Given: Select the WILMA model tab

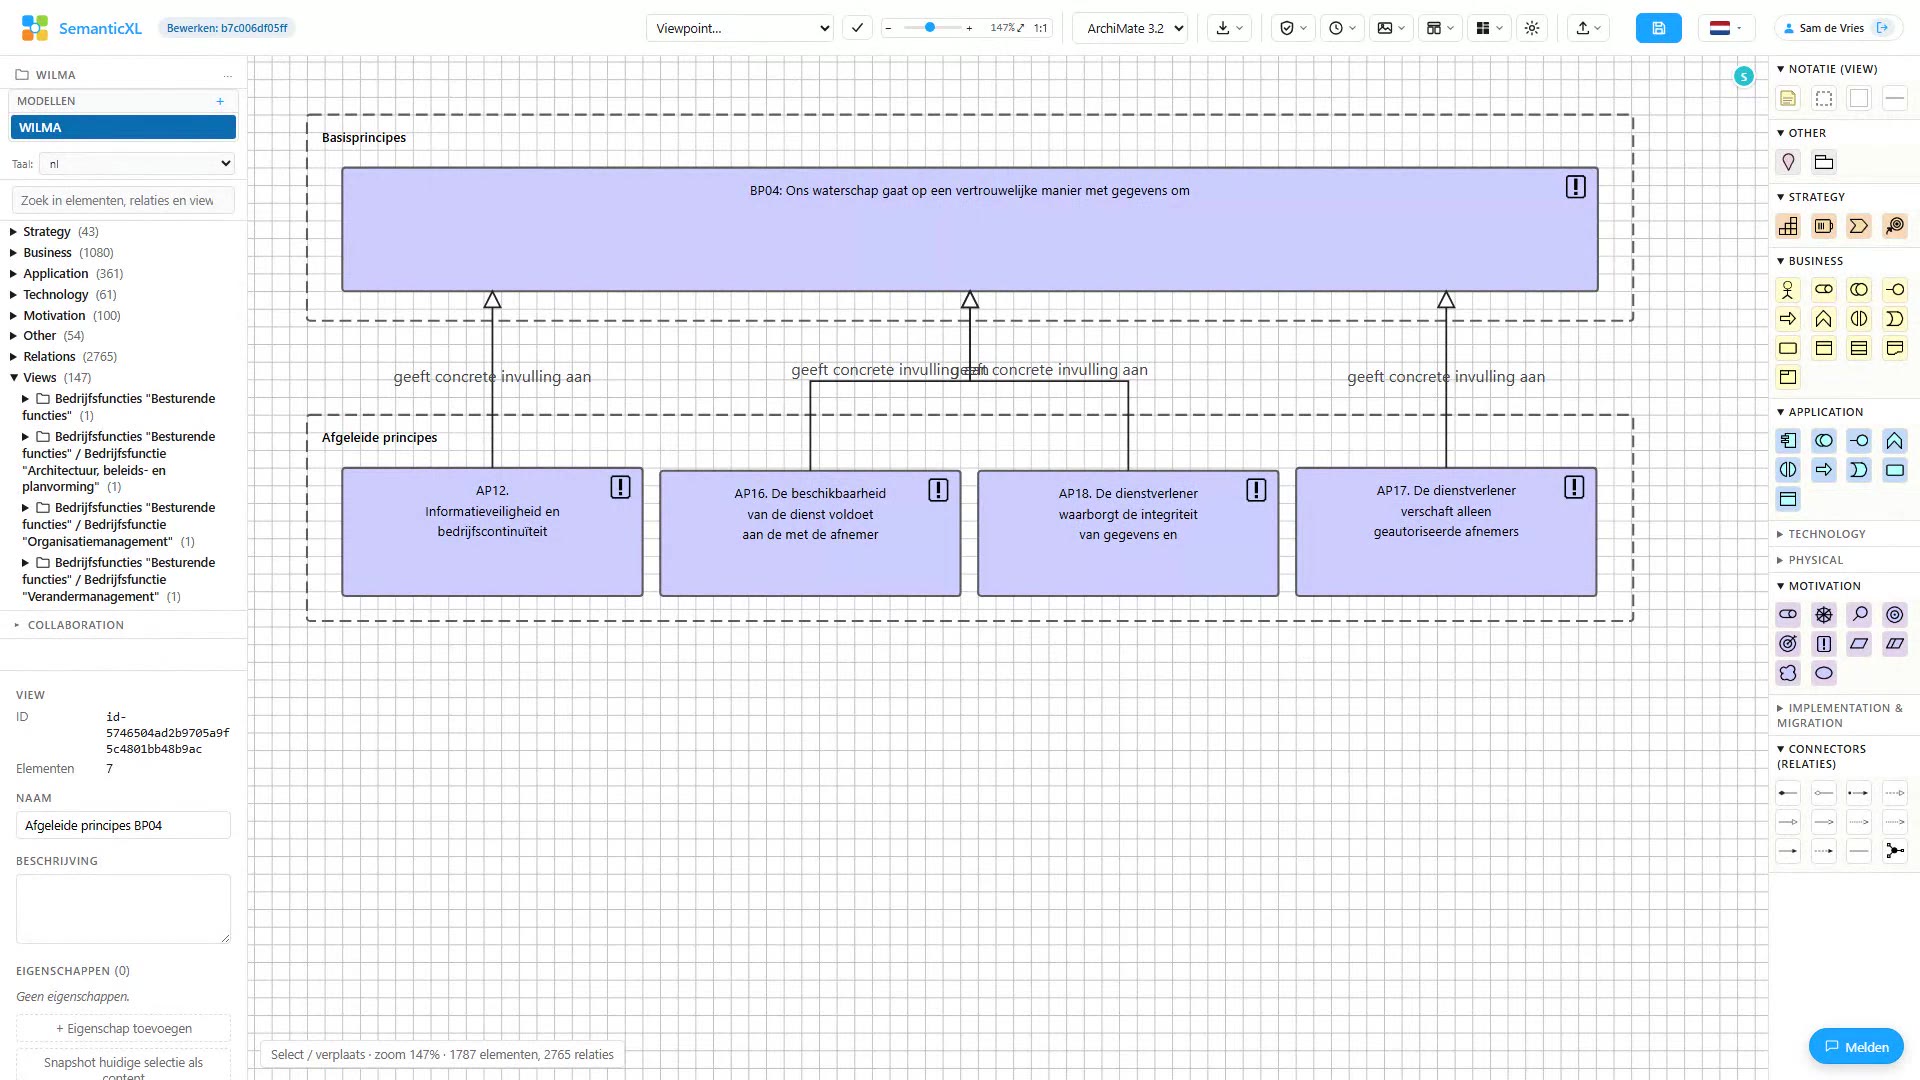Looking at the screenshot, I should [x=123, y=127].
